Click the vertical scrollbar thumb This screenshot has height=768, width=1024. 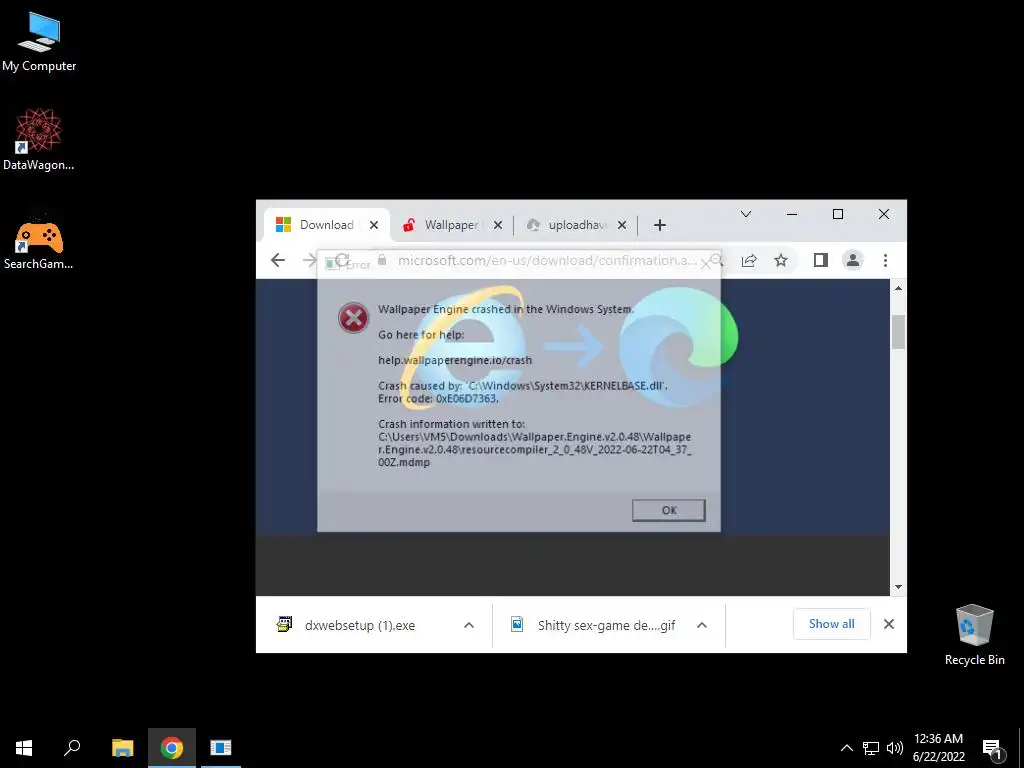tap(899, 332)
